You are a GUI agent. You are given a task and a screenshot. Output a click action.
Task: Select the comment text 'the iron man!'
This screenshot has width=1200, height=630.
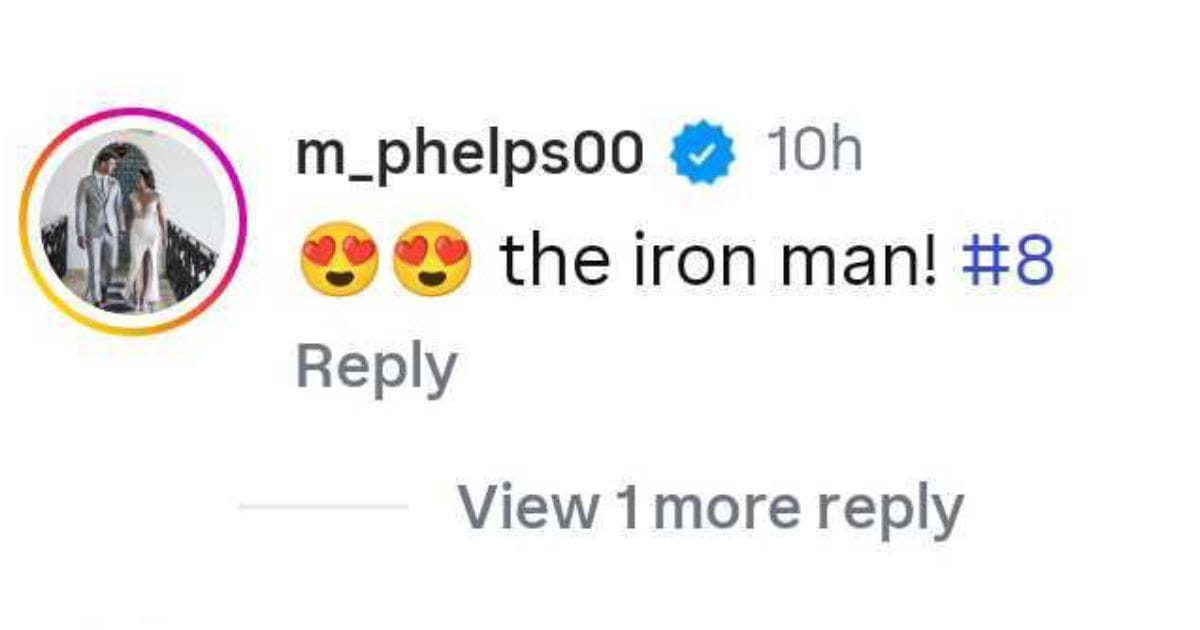[720, 257]
